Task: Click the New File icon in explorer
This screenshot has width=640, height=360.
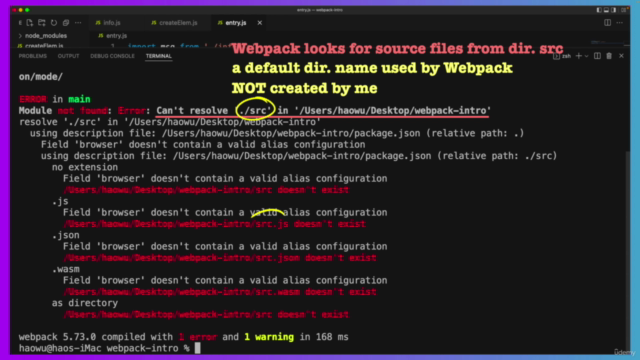Action: 30,23
